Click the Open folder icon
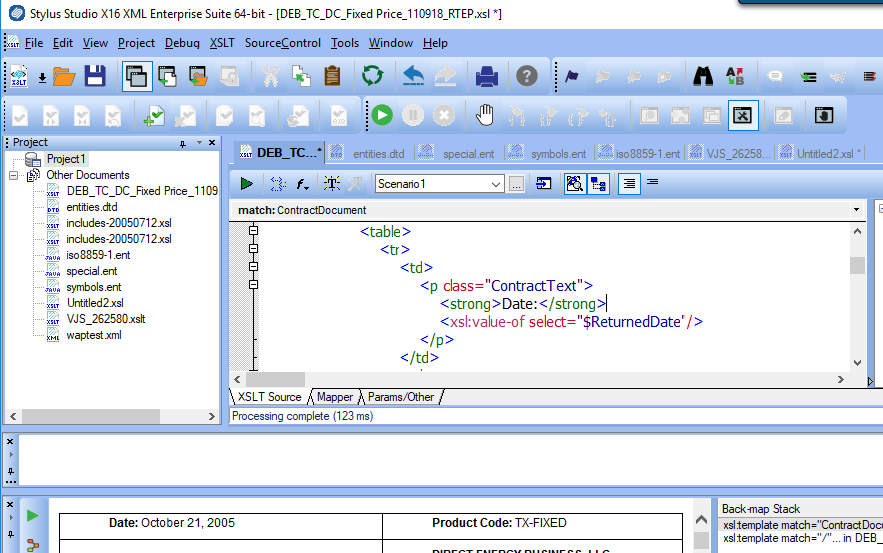The width and height of the screenshot is (883, 553). tap(65, 77)
